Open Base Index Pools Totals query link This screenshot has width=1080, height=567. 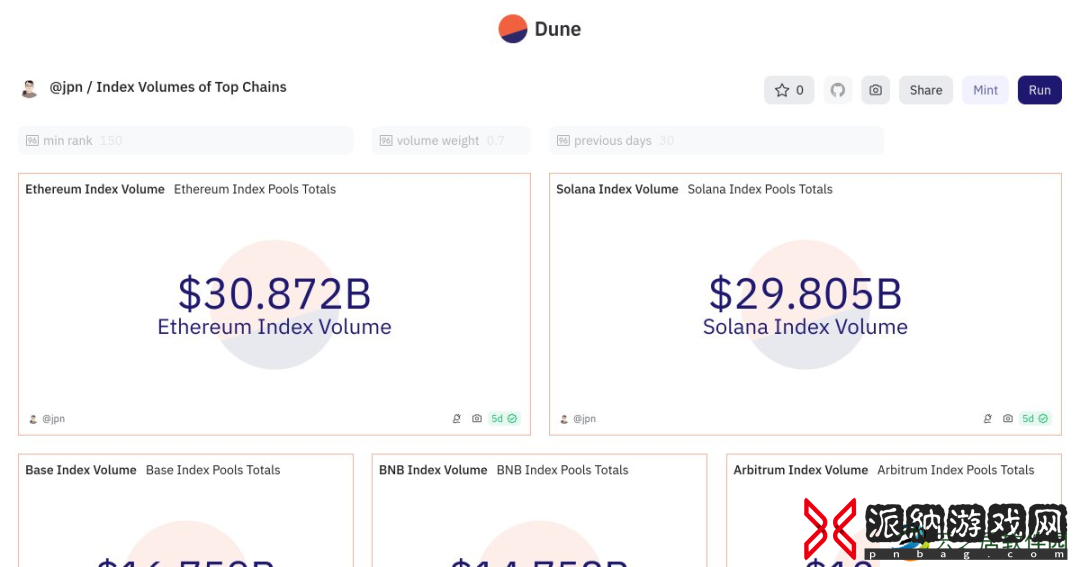pyautogui.click(x=213, y=471)
